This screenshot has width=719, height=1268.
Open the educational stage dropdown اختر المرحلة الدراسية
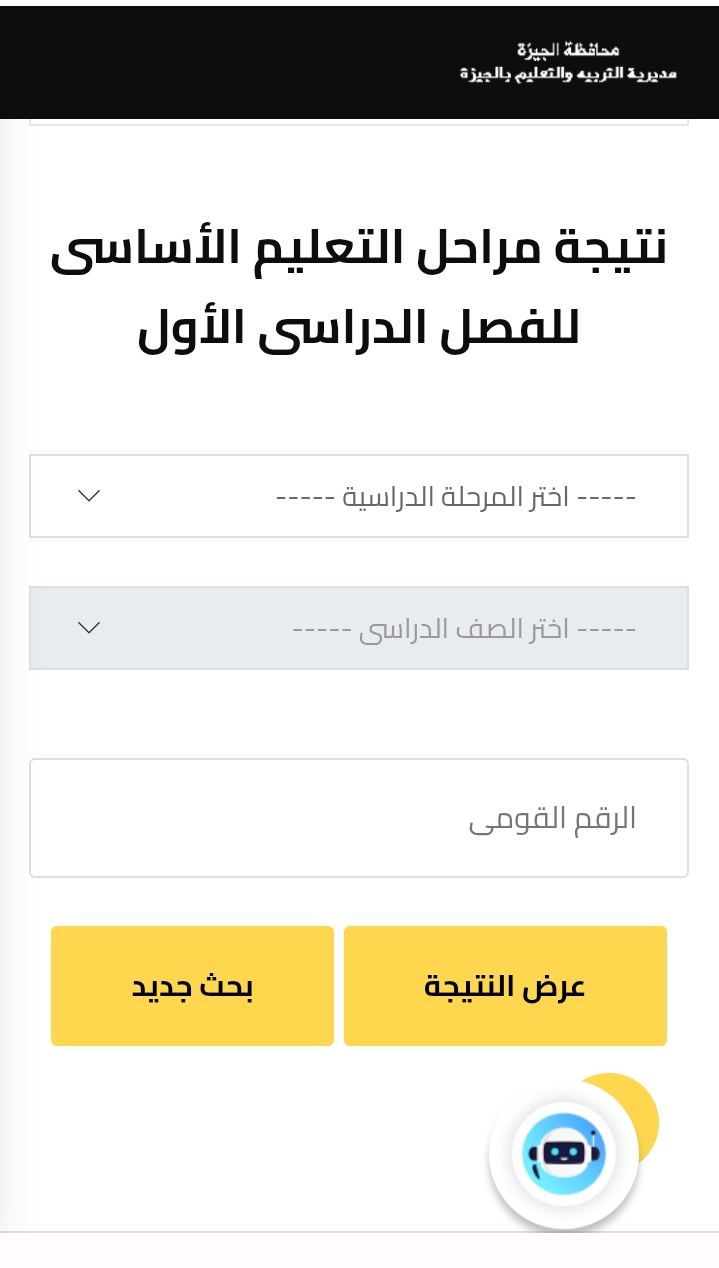359,496
